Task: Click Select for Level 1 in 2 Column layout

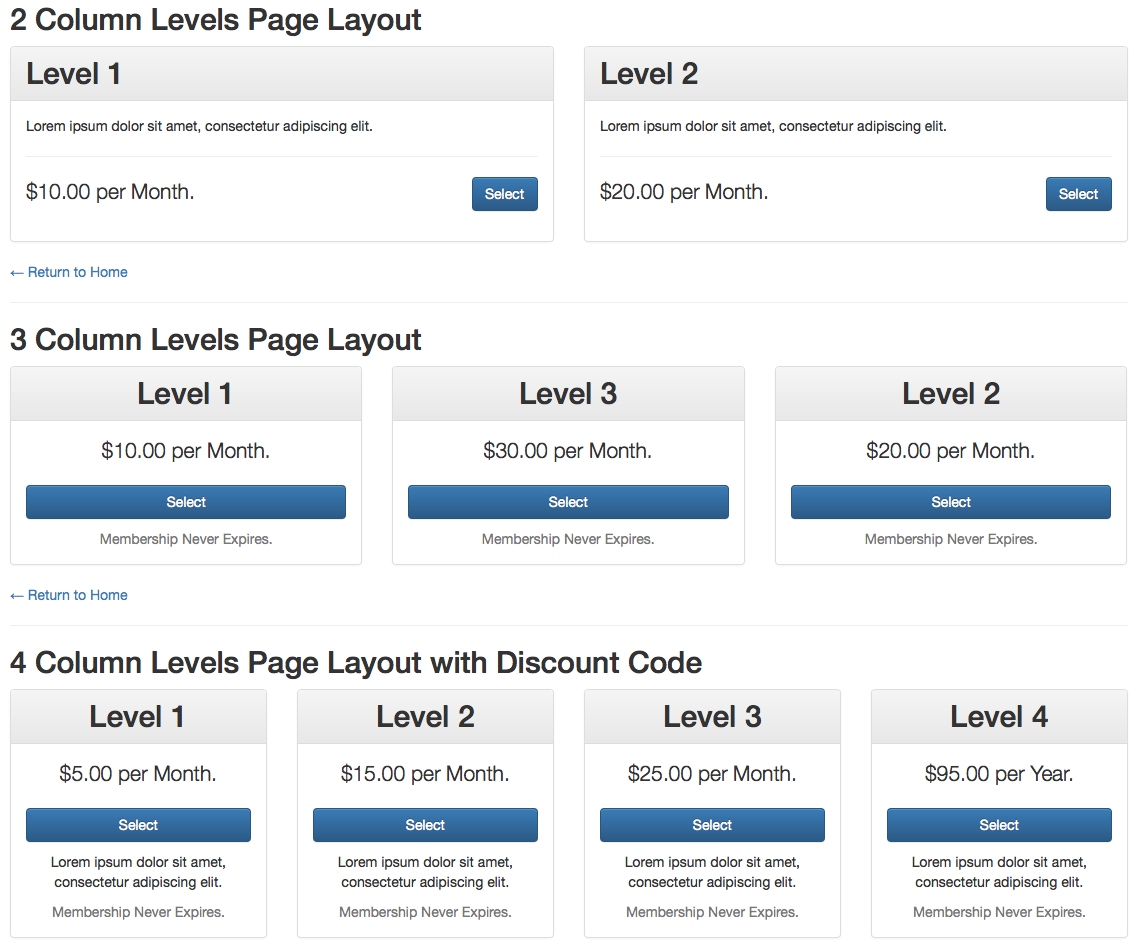Action: click(x=504, y=194)
